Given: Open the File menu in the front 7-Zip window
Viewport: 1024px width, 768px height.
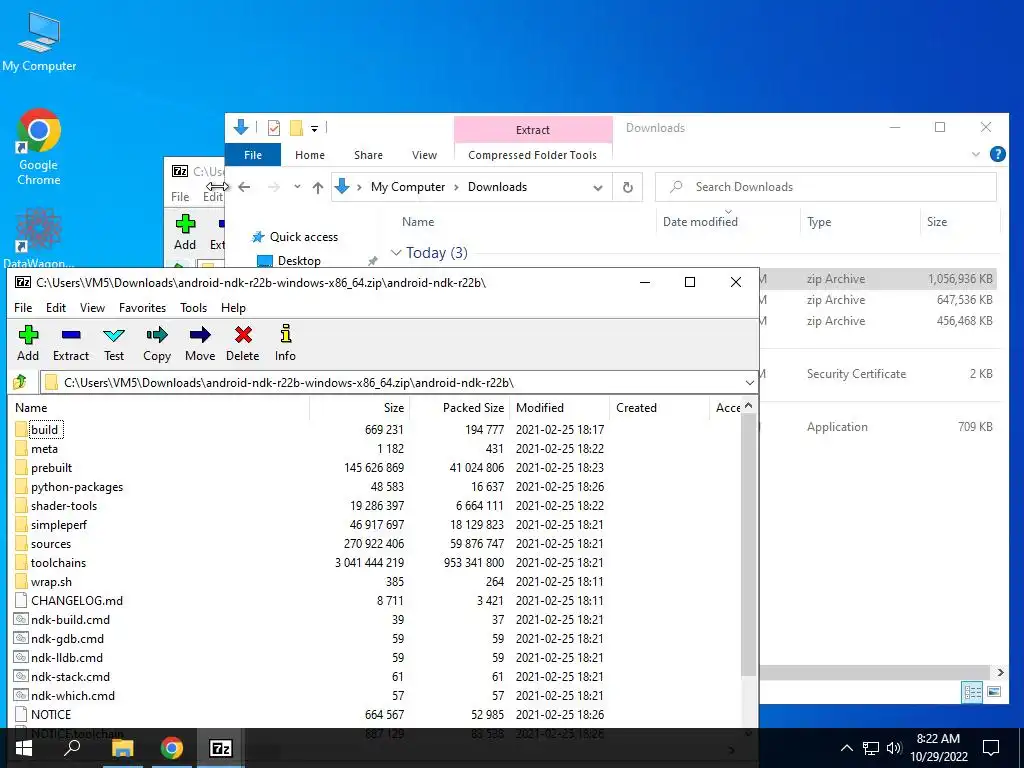Looking at the screenshot, I should (x=23, y=308).
